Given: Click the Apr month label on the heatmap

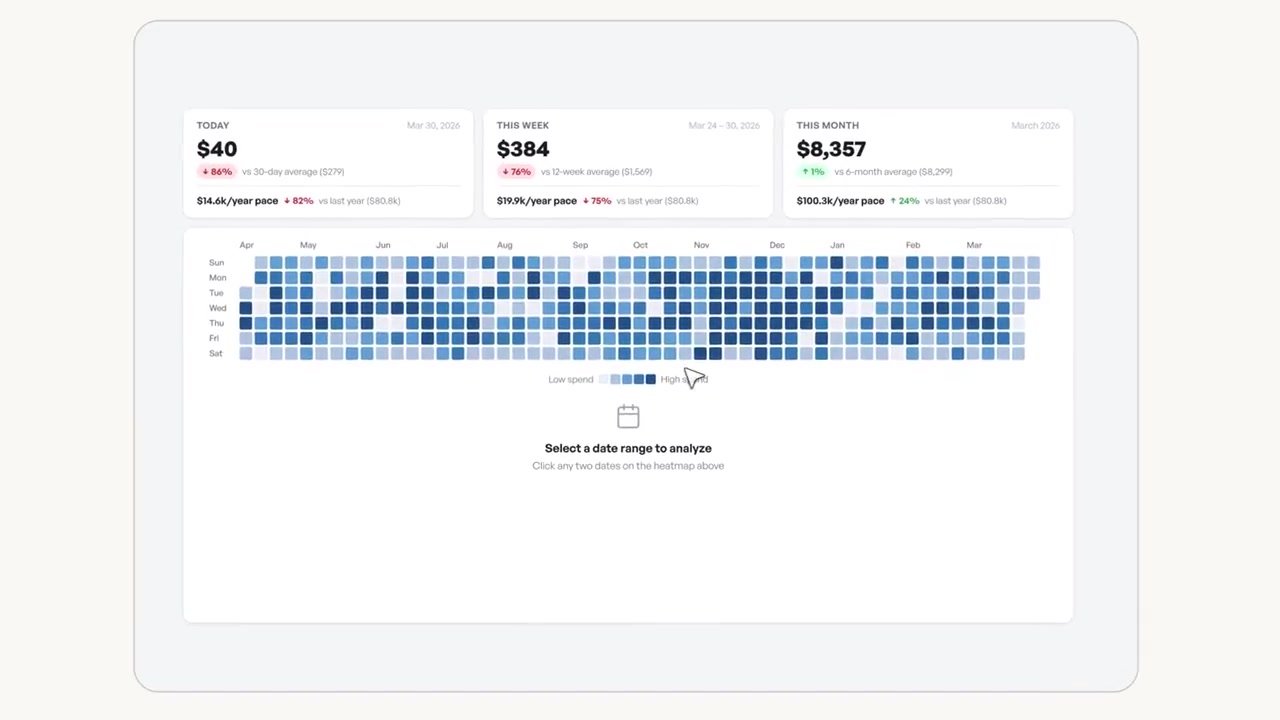Looking at the screenshot, I should pyautogui.click(x=246, y=245).
